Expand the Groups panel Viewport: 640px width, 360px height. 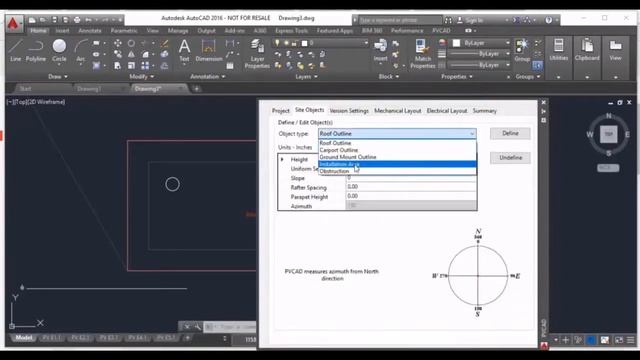(527, 76)
